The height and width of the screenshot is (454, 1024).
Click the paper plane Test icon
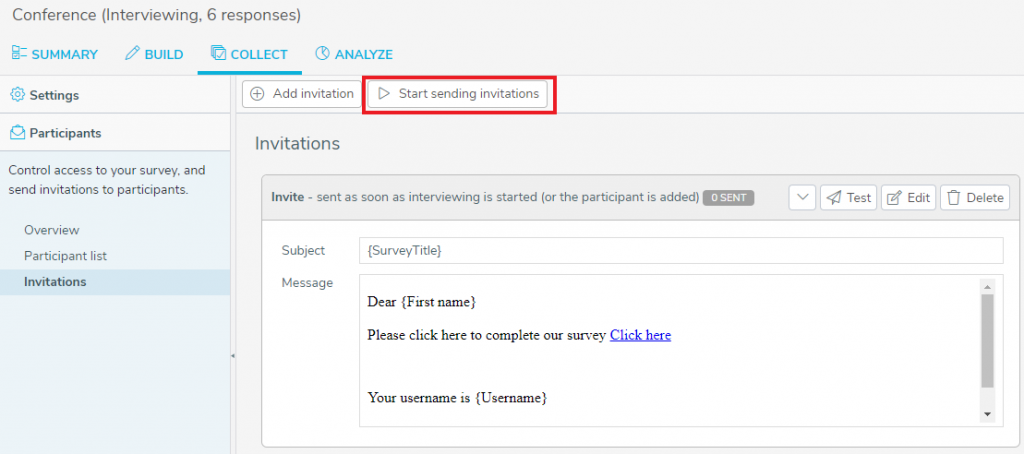pos(834,197)
